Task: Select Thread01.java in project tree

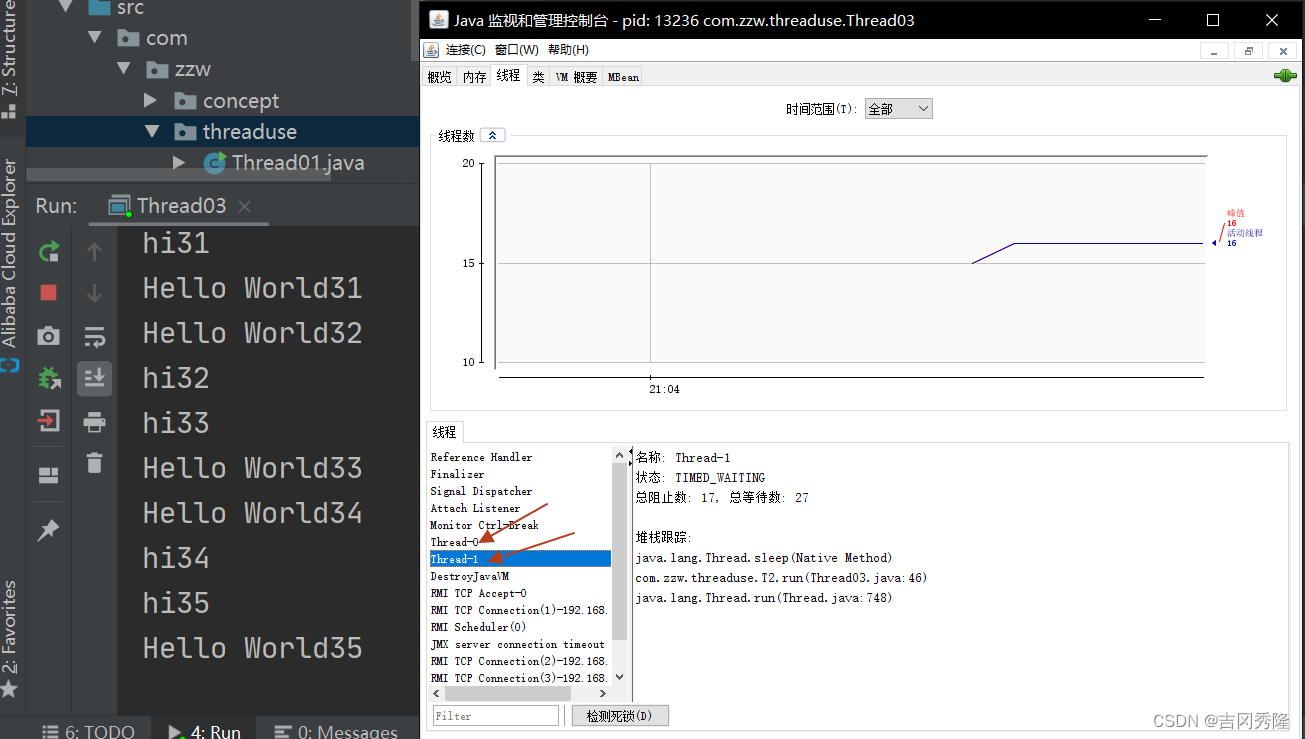Action: click(298, 162)
